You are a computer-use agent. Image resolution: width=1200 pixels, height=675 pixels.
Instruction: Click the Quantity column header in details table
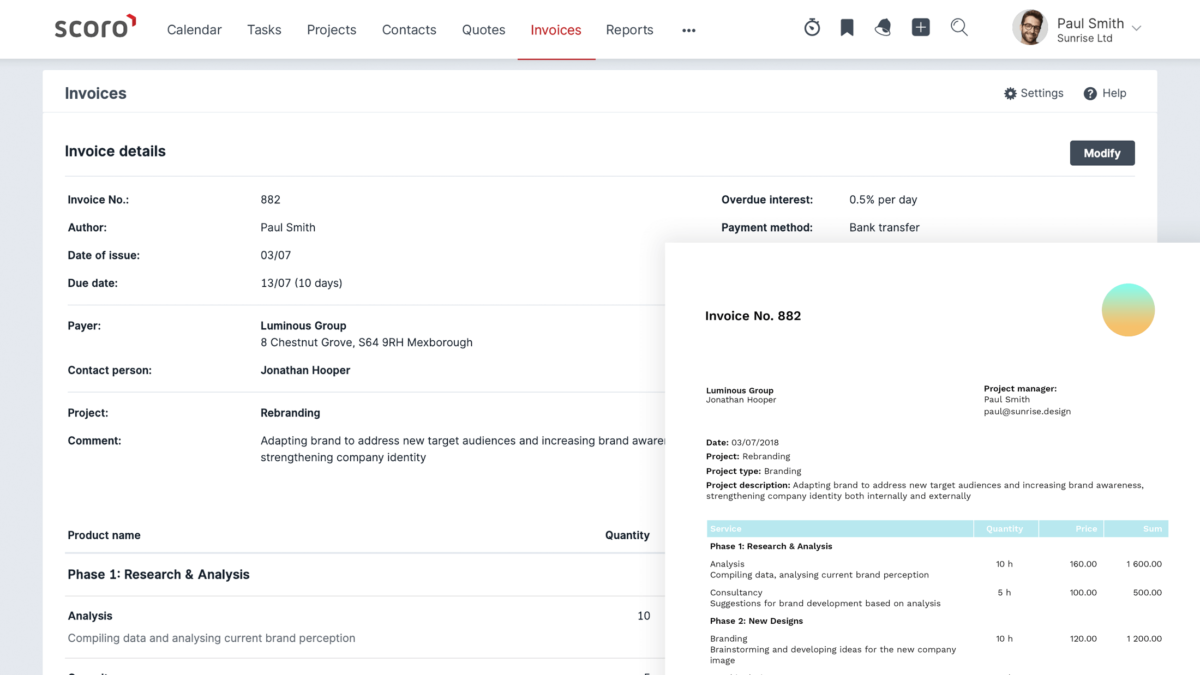coord(627,535)
